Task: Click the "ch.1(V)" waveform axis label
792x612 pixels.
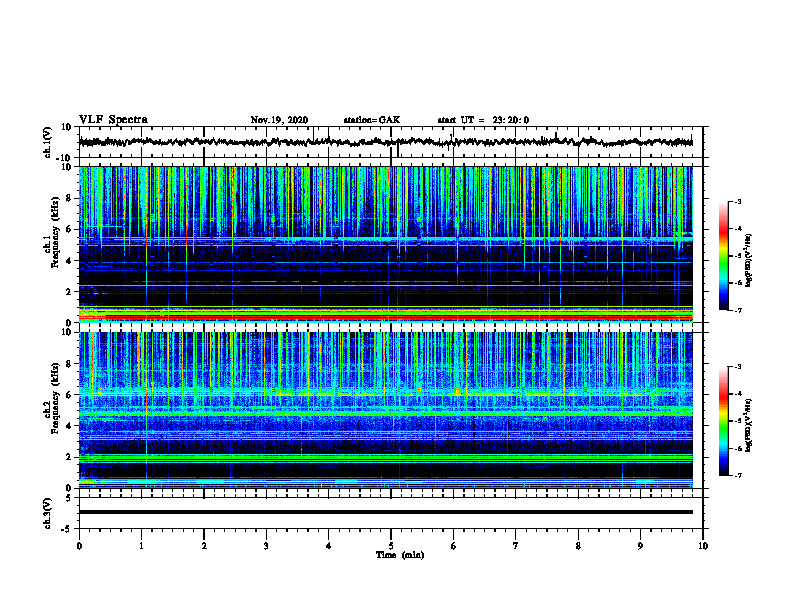Action: (x=48, y=142)
